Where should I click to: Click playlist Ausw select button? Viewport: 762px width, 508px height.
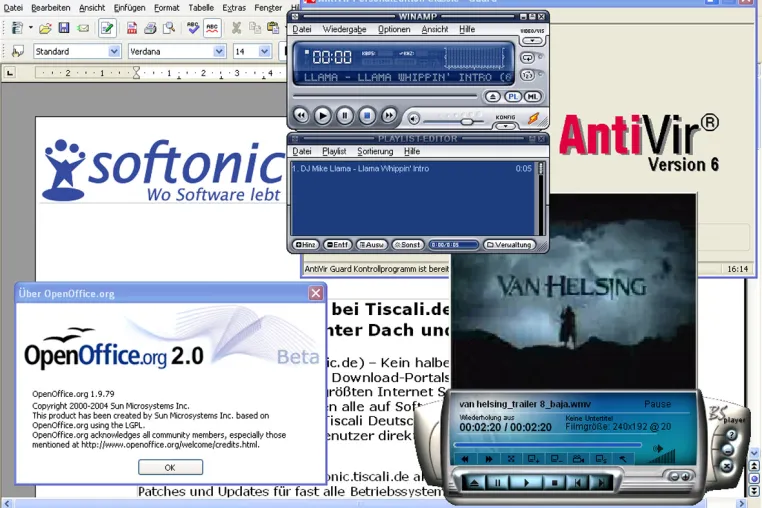[371, 245]
